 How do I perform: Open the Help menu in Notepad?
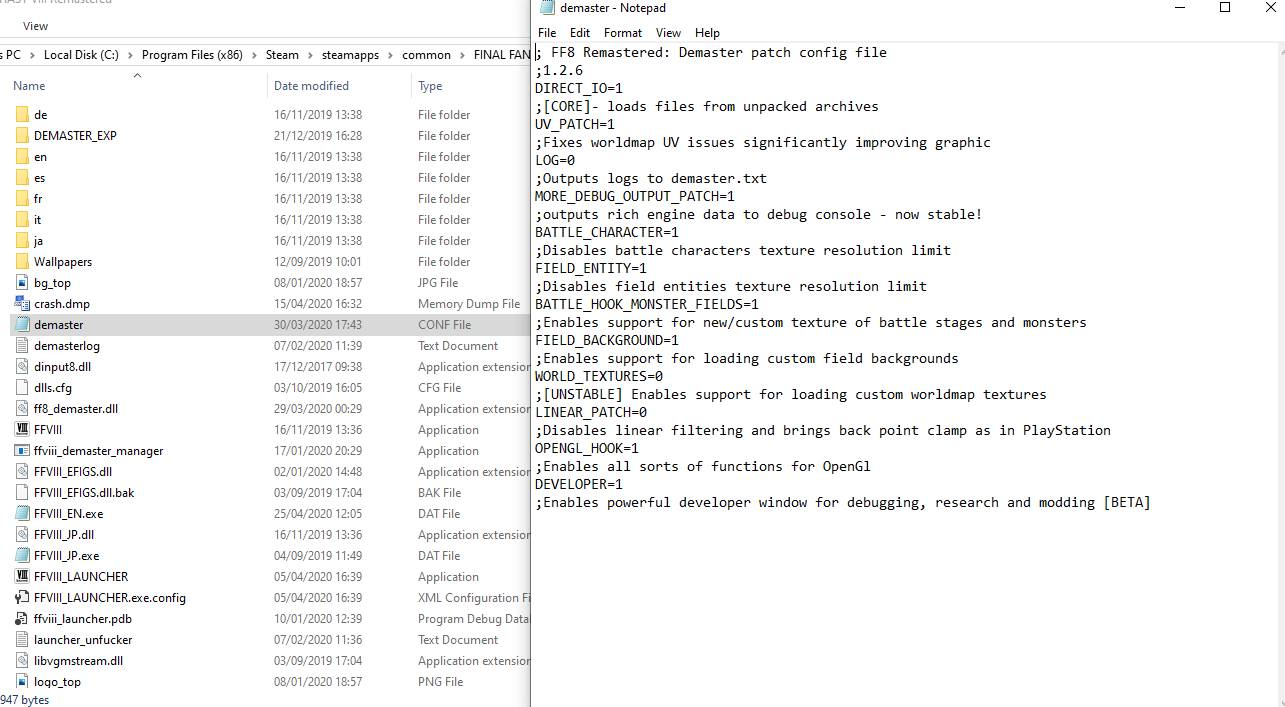click(x=707, y=33)
